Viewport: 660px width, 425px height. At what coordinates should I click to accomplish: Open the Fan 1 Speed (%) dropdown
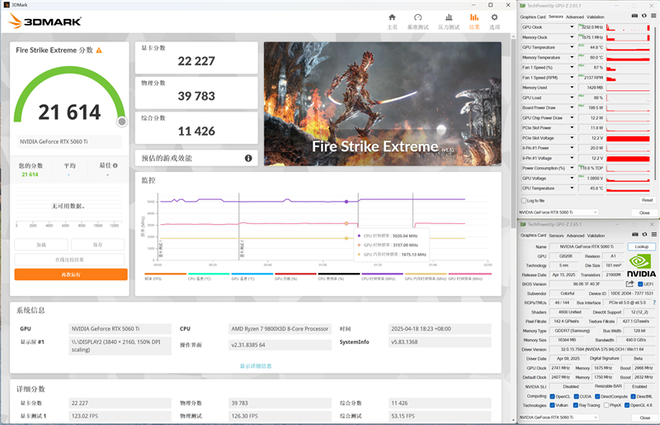pos(572,67)
